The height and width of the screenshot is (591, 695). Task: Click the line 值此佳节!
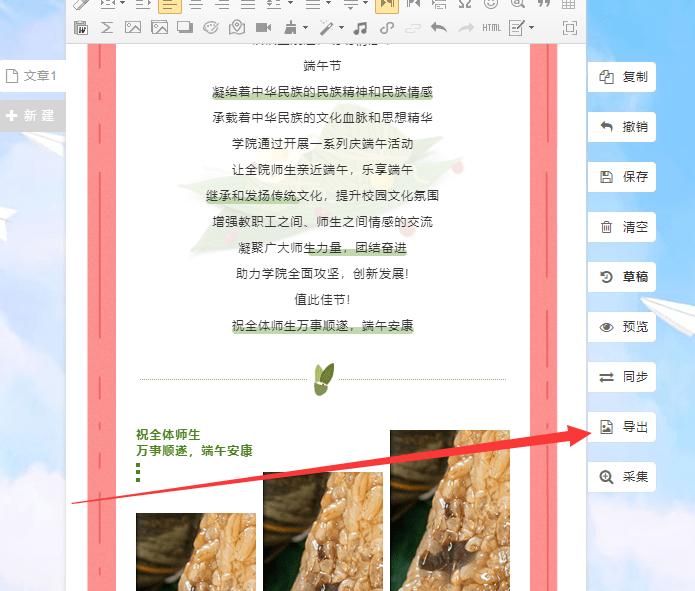322,300
